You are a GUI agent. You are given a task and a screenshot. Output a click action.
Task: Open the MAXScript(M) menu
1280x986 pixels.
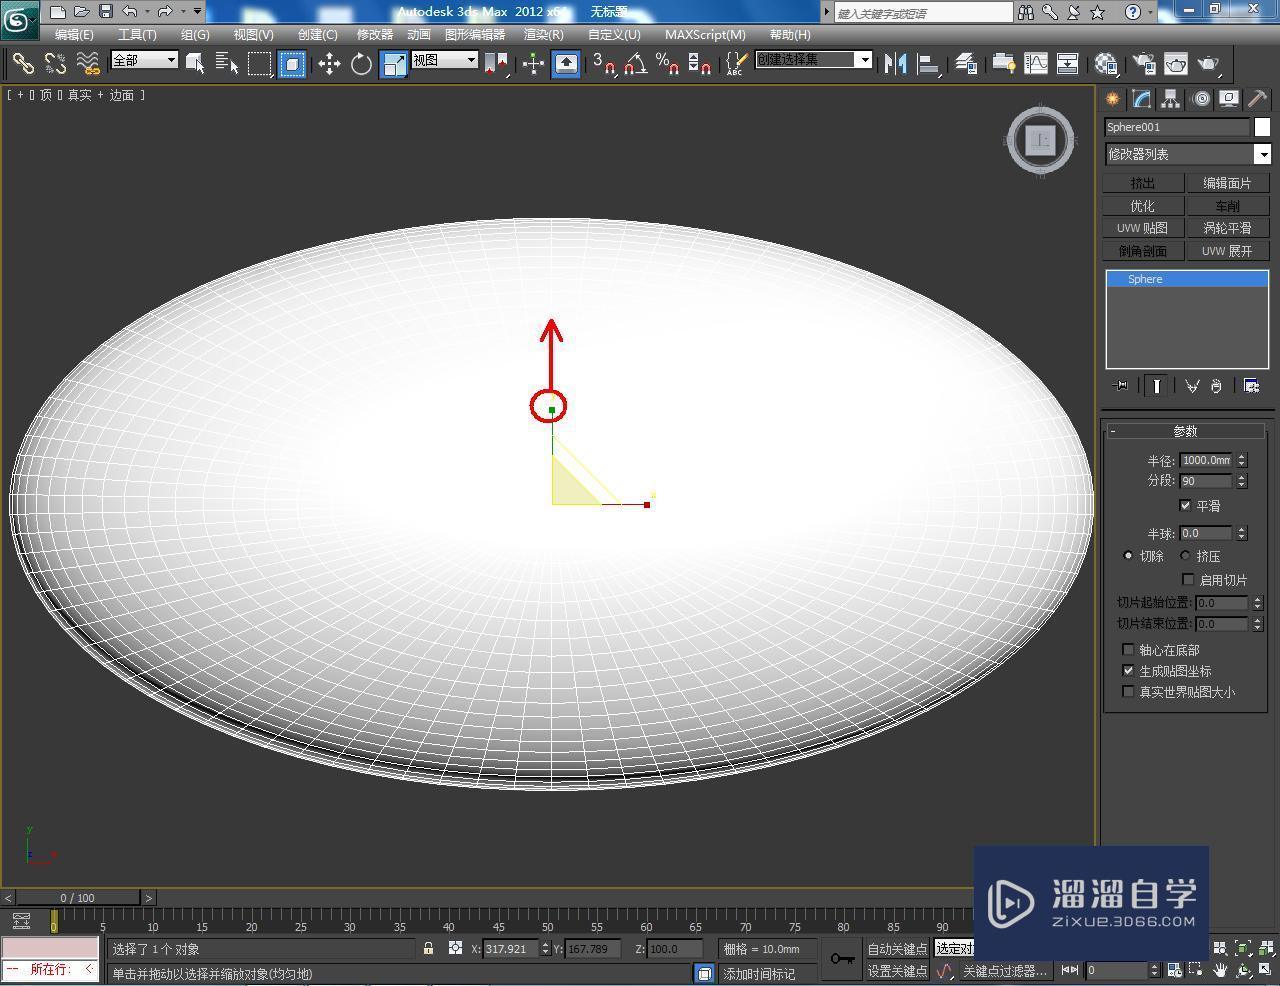704,34
